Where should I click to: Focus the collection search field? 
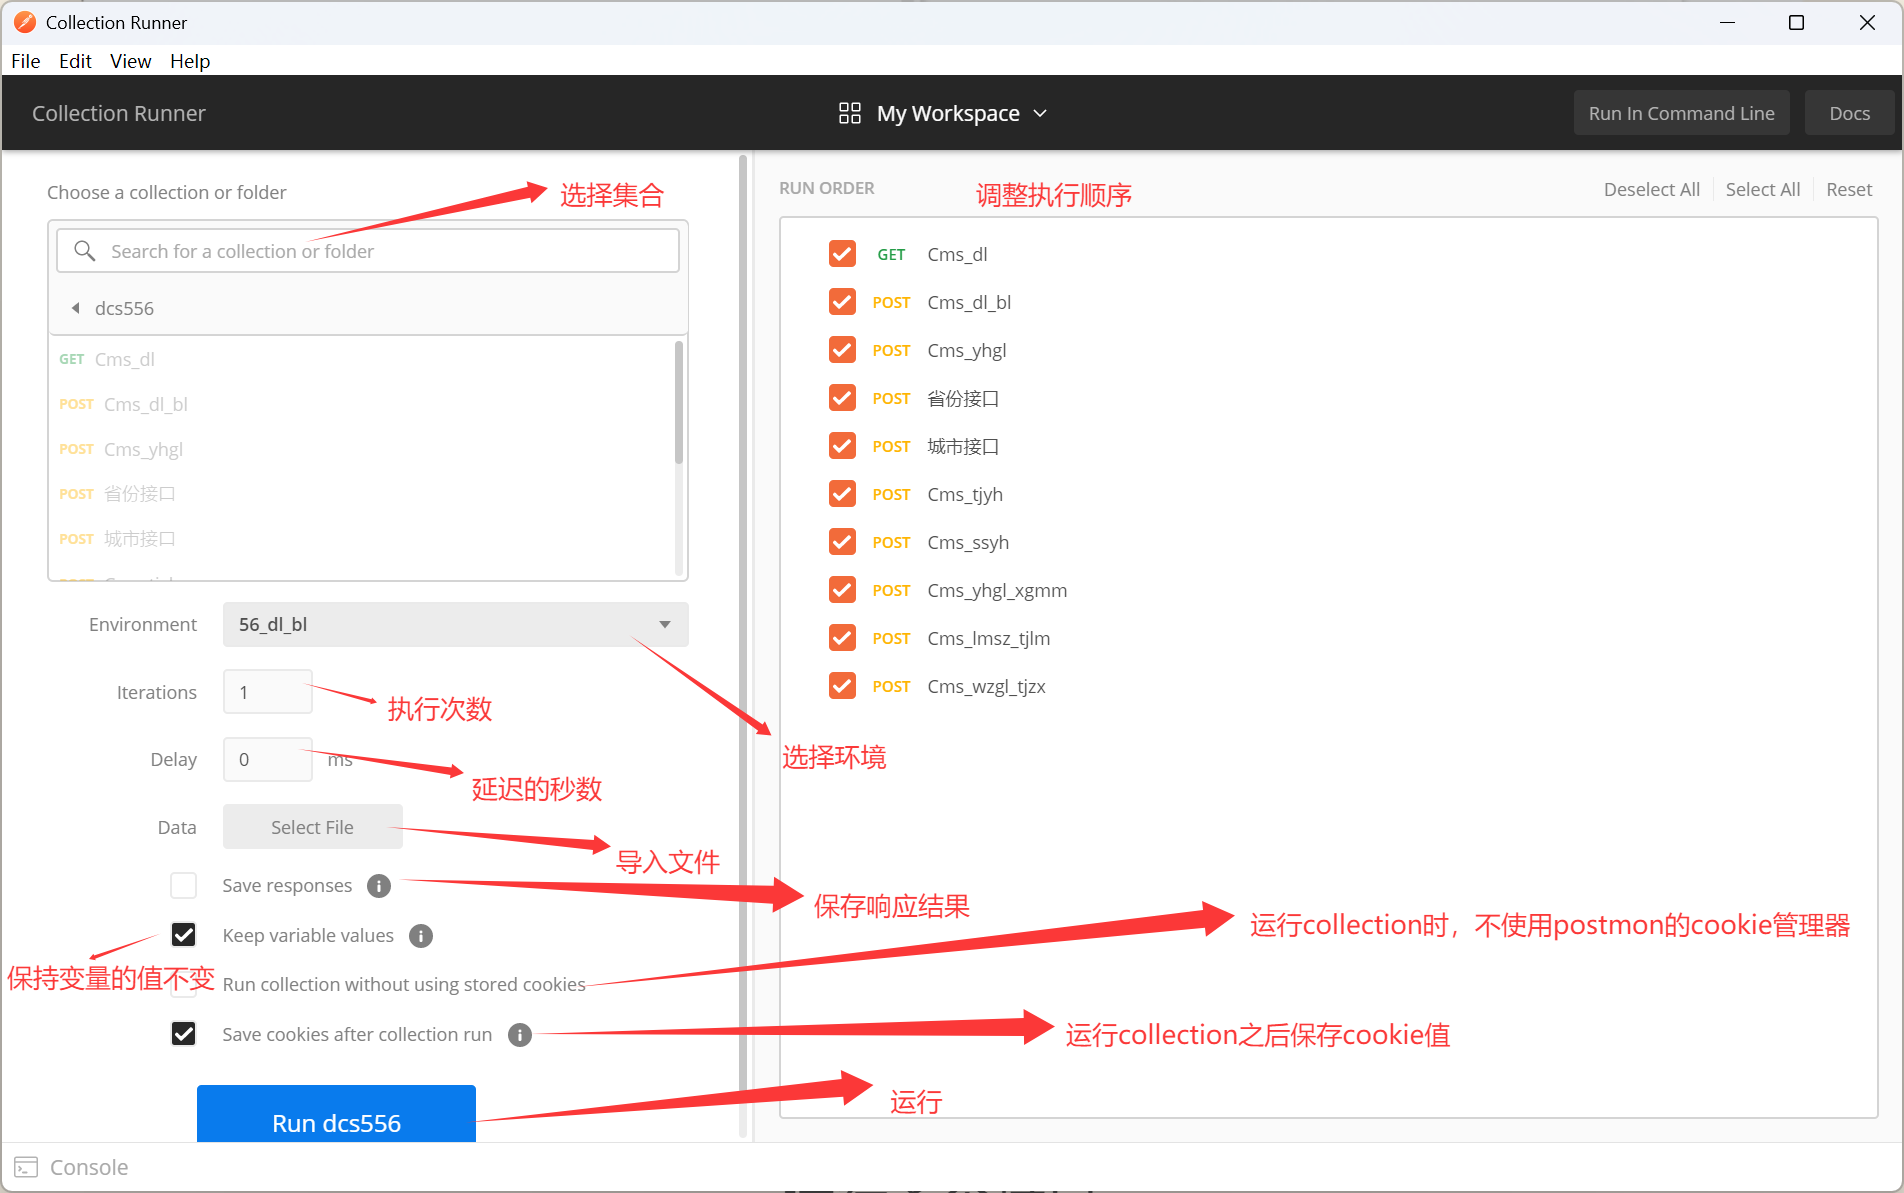tap(368, 251)
